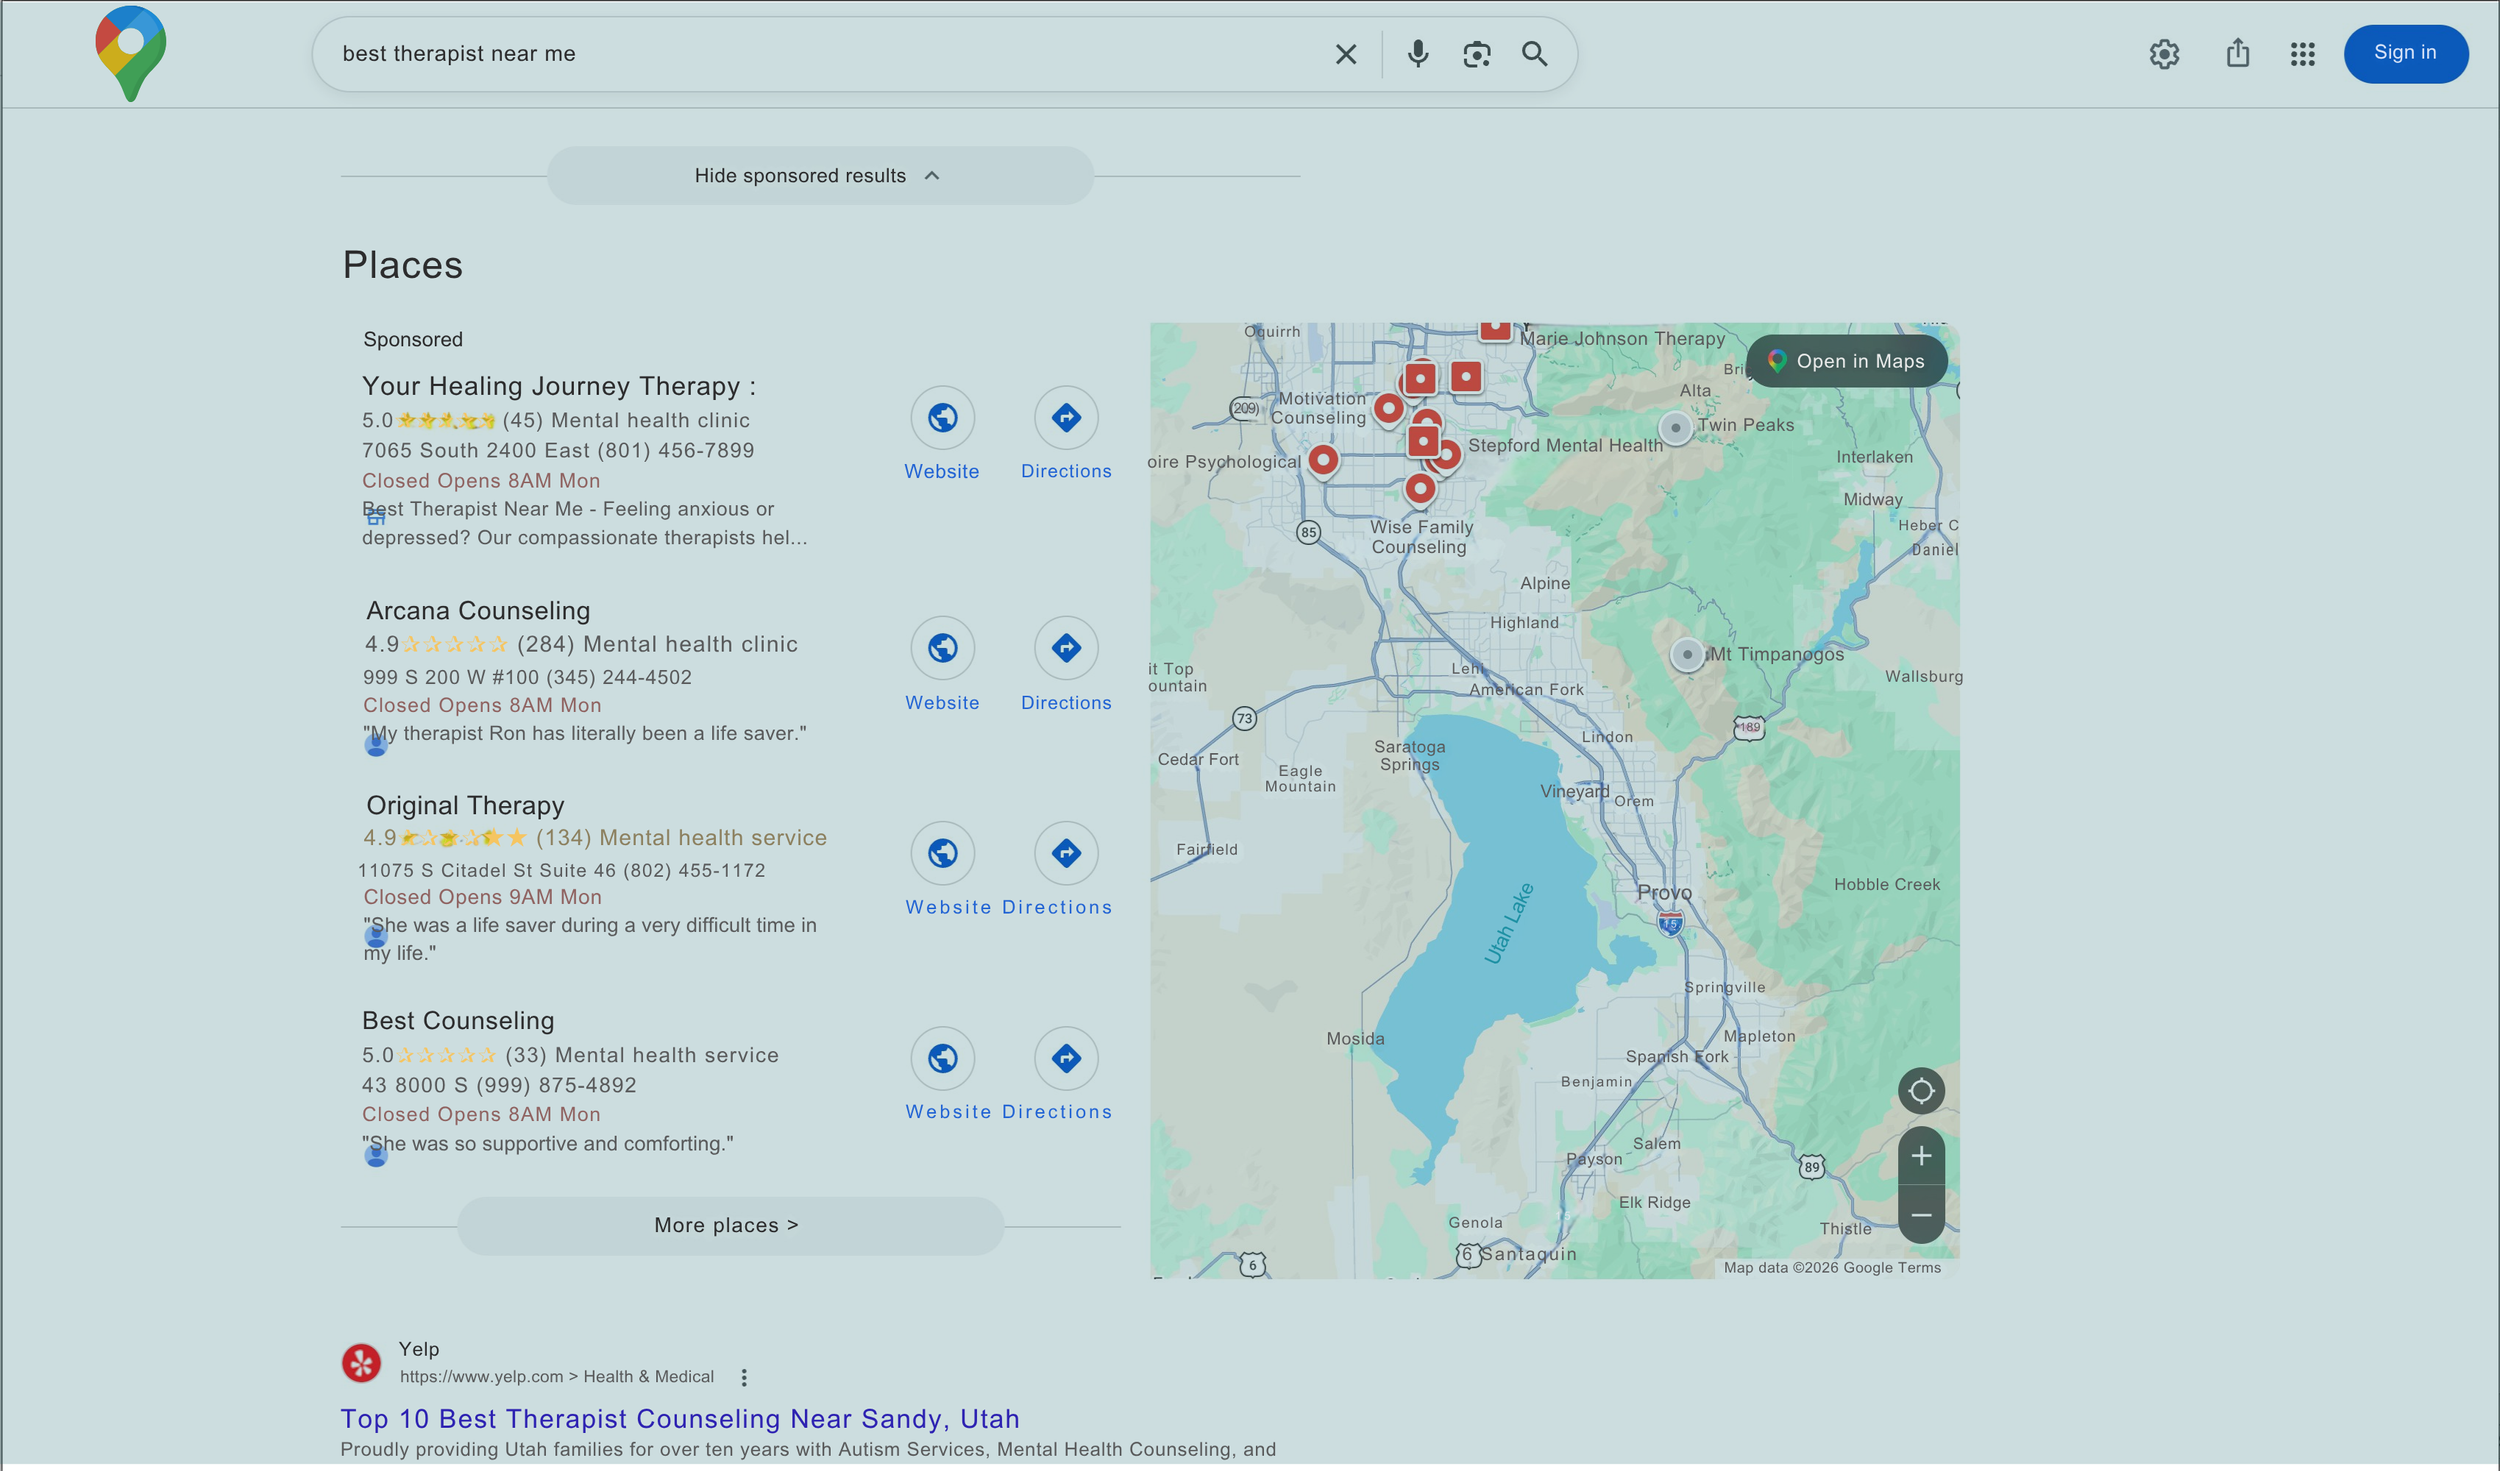Expand the list with More places button
Viewport: 2500px width, 1471px height.
[x=730, y=1226]
